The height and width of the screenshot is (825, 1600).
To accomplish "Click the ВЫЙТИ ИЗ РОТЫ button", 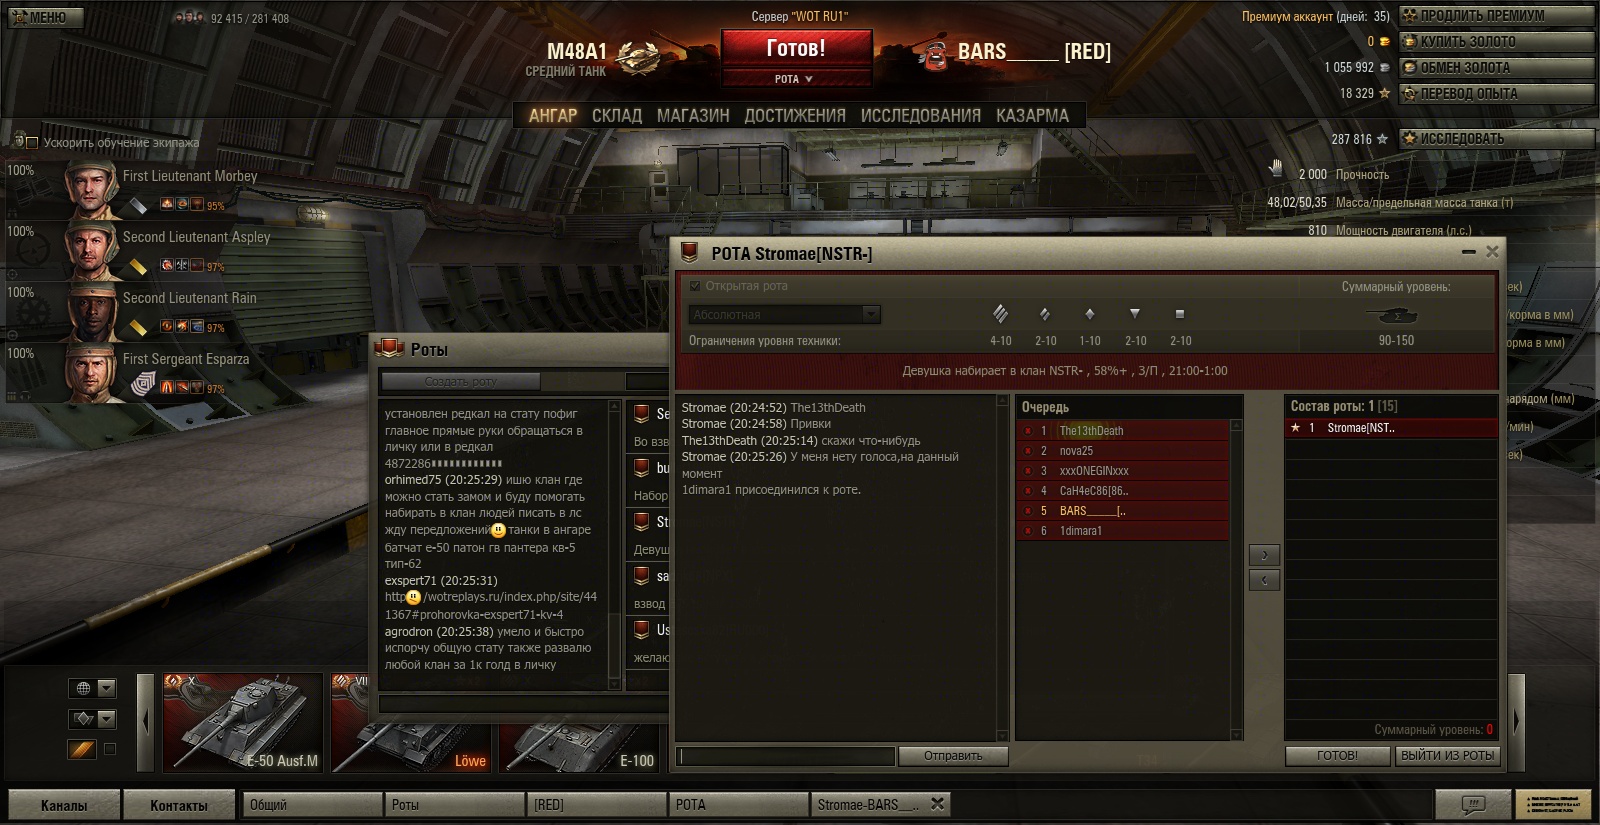I will click(x=1447, y=756).
